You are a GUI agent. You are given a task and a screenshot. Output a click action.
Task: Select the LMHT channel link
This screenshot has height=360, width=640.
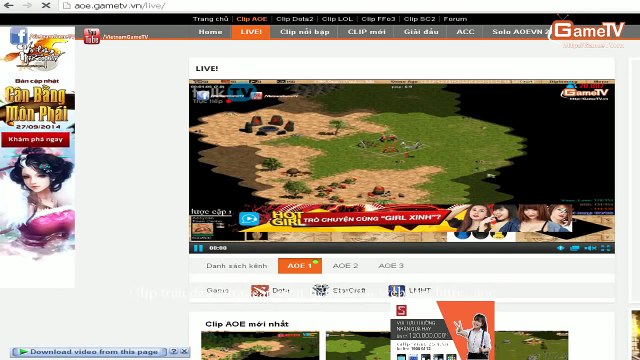[x=420, y=291]
